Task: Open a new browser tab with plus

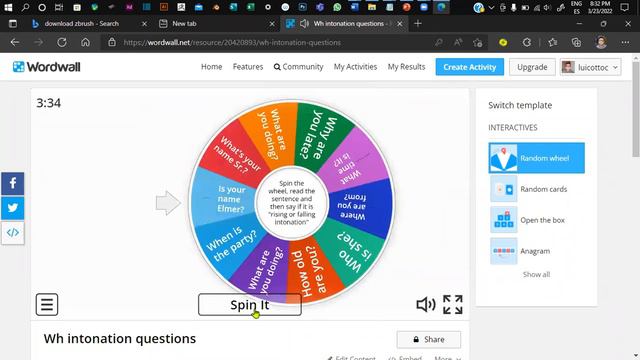Action: tap(418, 24)
